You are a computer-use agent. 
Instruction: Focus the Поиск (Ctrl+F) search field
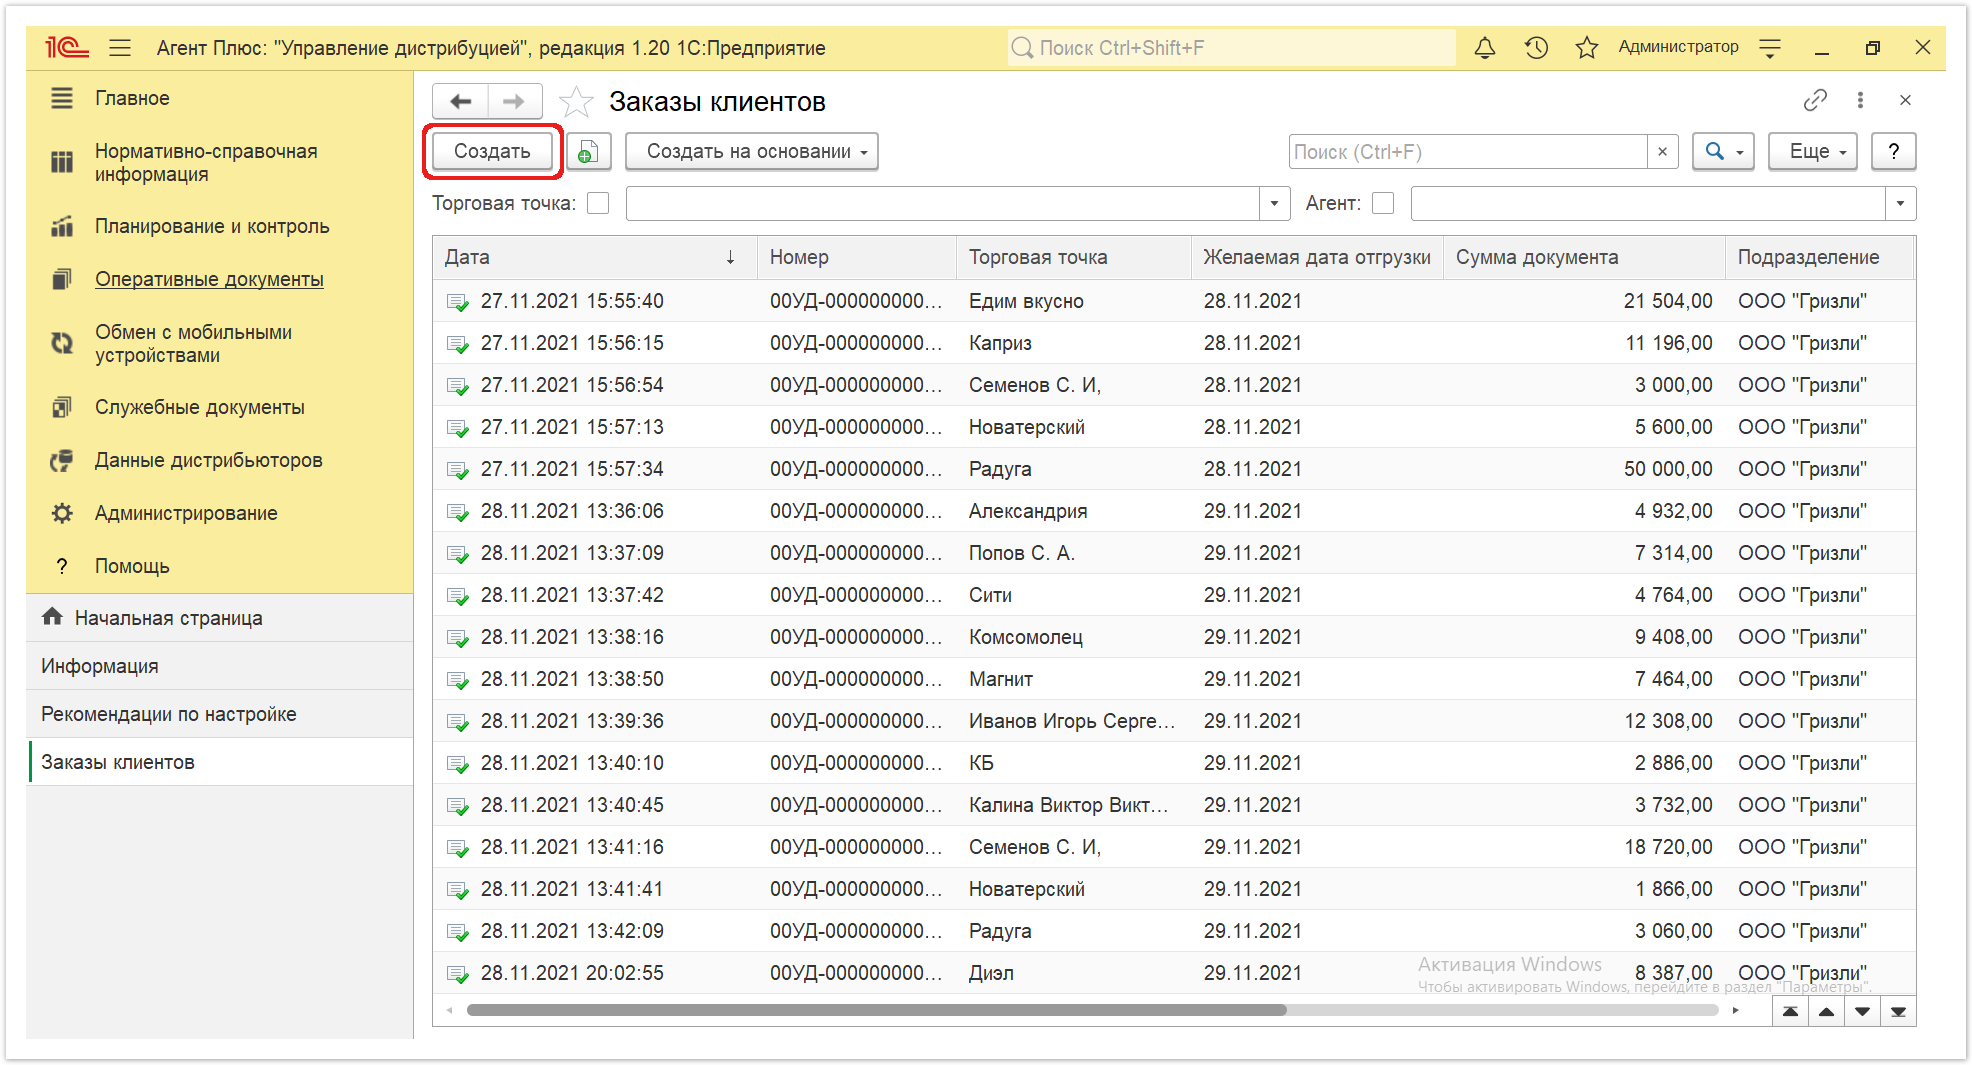pos(1468,152)
